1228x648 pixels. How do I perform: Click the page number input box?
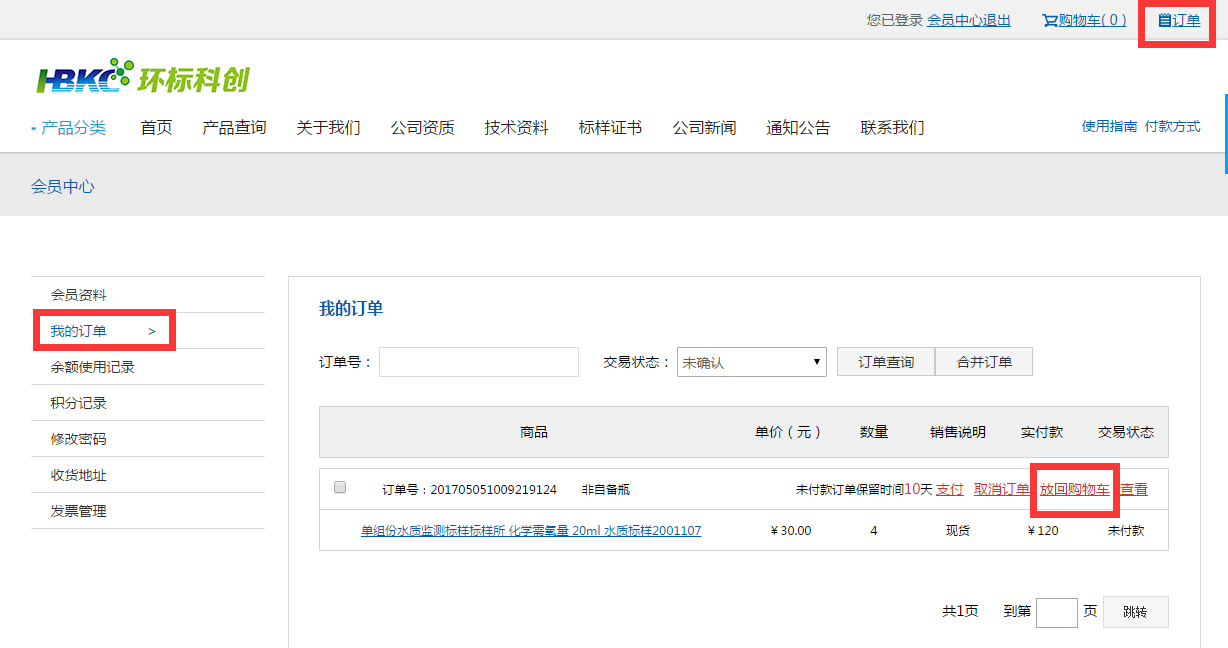(x=1056, y=612)
